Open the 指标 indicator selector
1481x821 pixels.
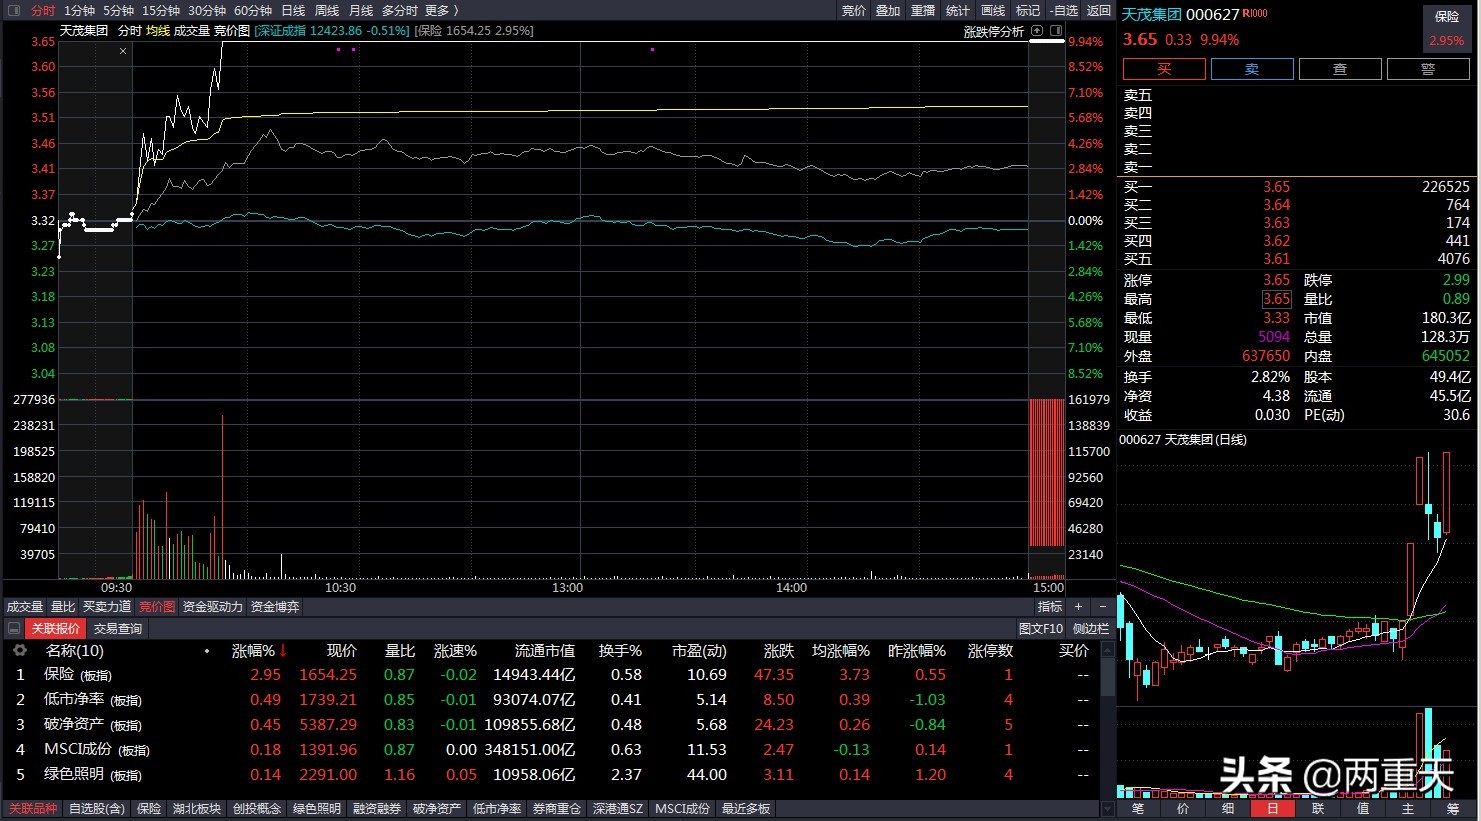coord(1049,607)
